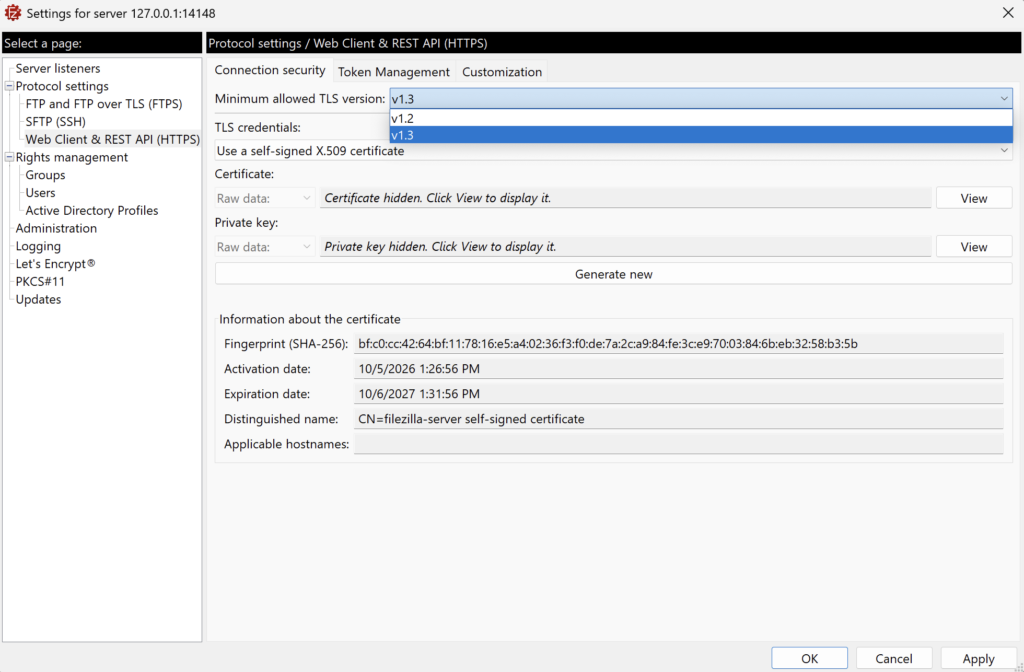
Task: Switch to the Connection security tab
Action: click(x=270, y=71)
